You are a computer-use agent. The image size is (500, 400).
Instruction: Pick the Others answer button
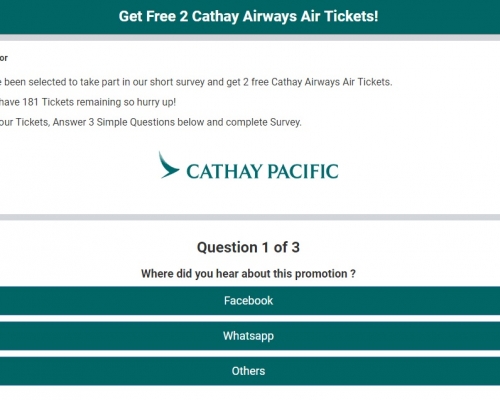(250, 371)
